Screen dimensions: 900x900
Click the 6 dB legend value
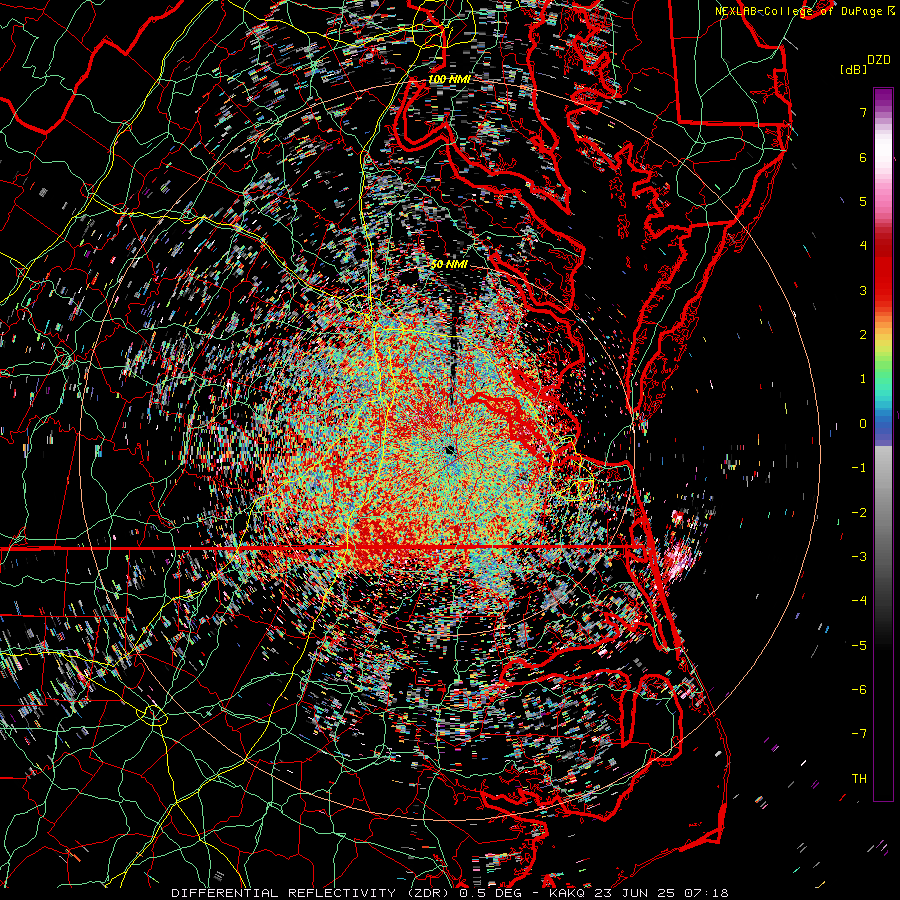pos(863,157)
